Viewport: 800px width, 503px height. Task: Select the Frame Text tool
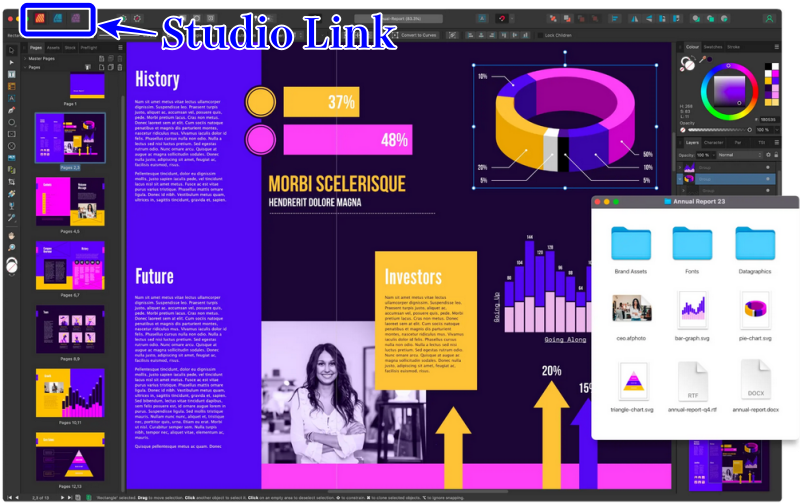click(x=11, y=74)
